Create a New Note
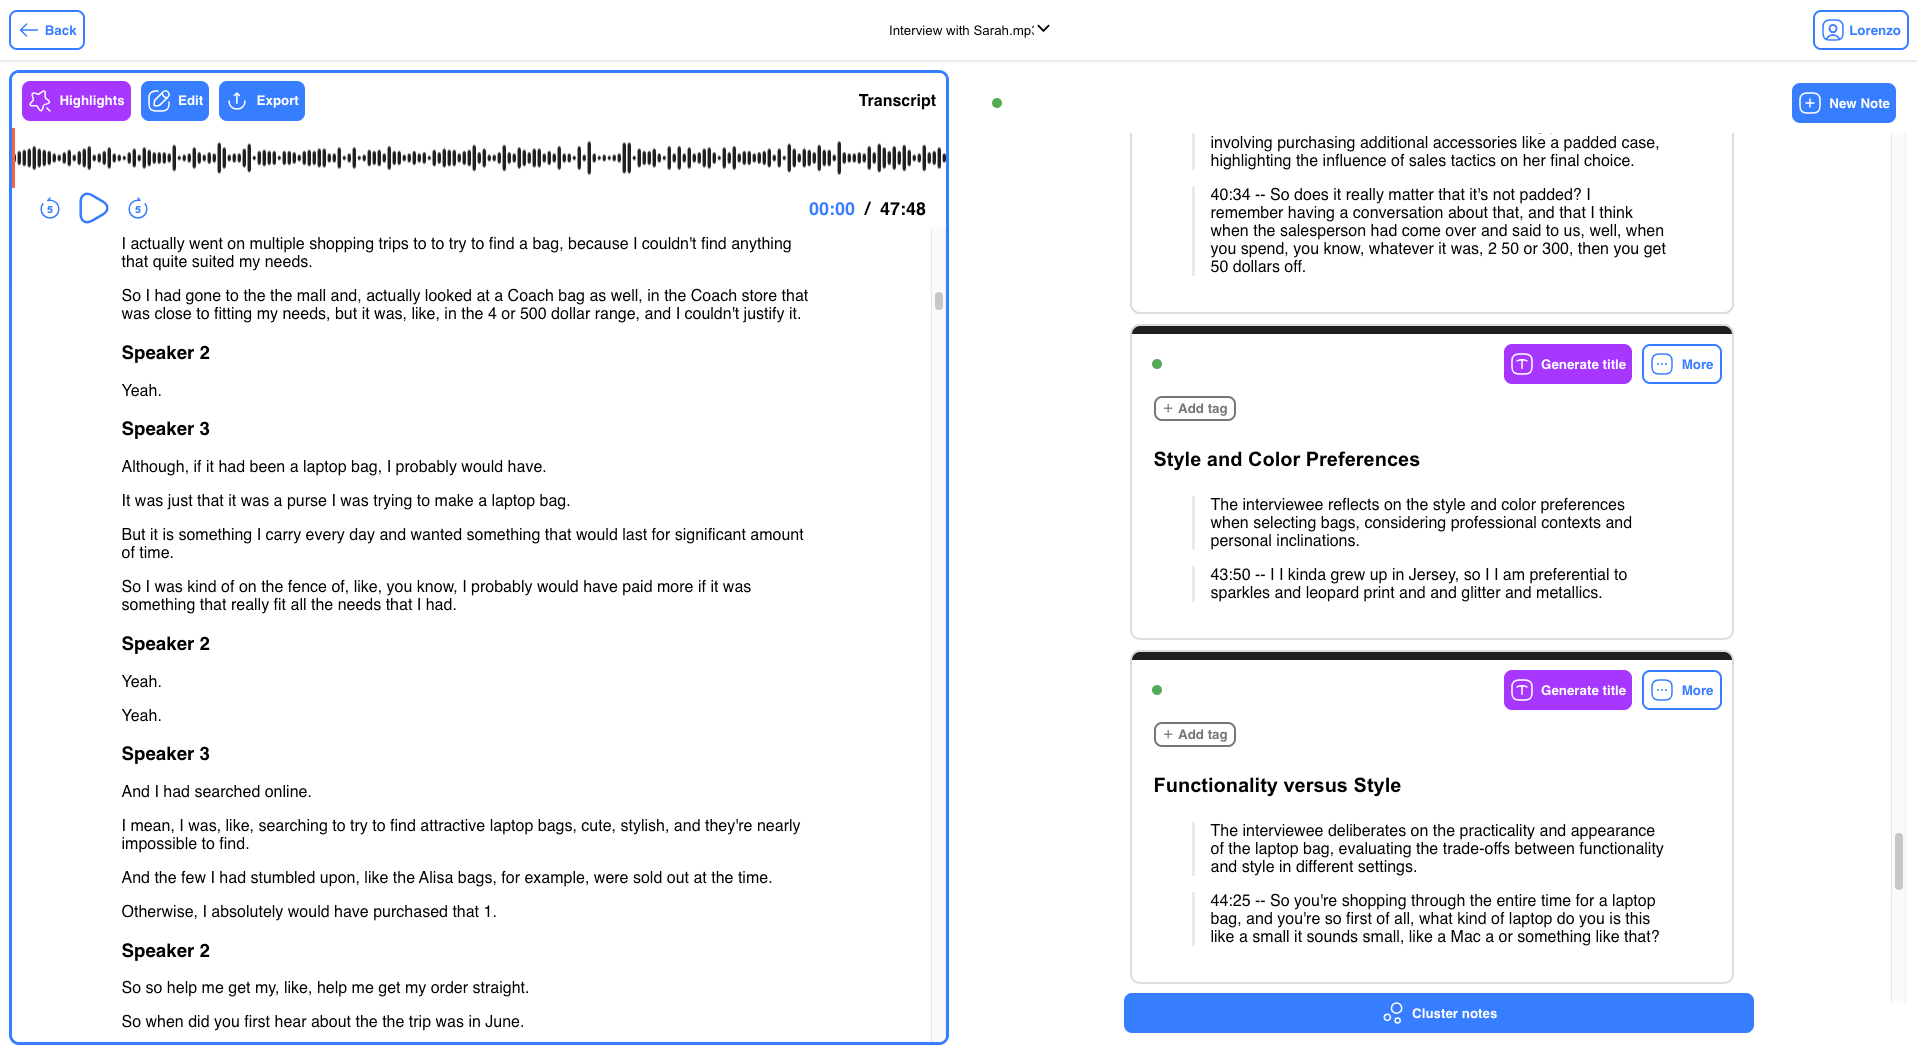Image resolution: width=1917 pixels, height=1054 pixels. click(x=1843, y=102)
